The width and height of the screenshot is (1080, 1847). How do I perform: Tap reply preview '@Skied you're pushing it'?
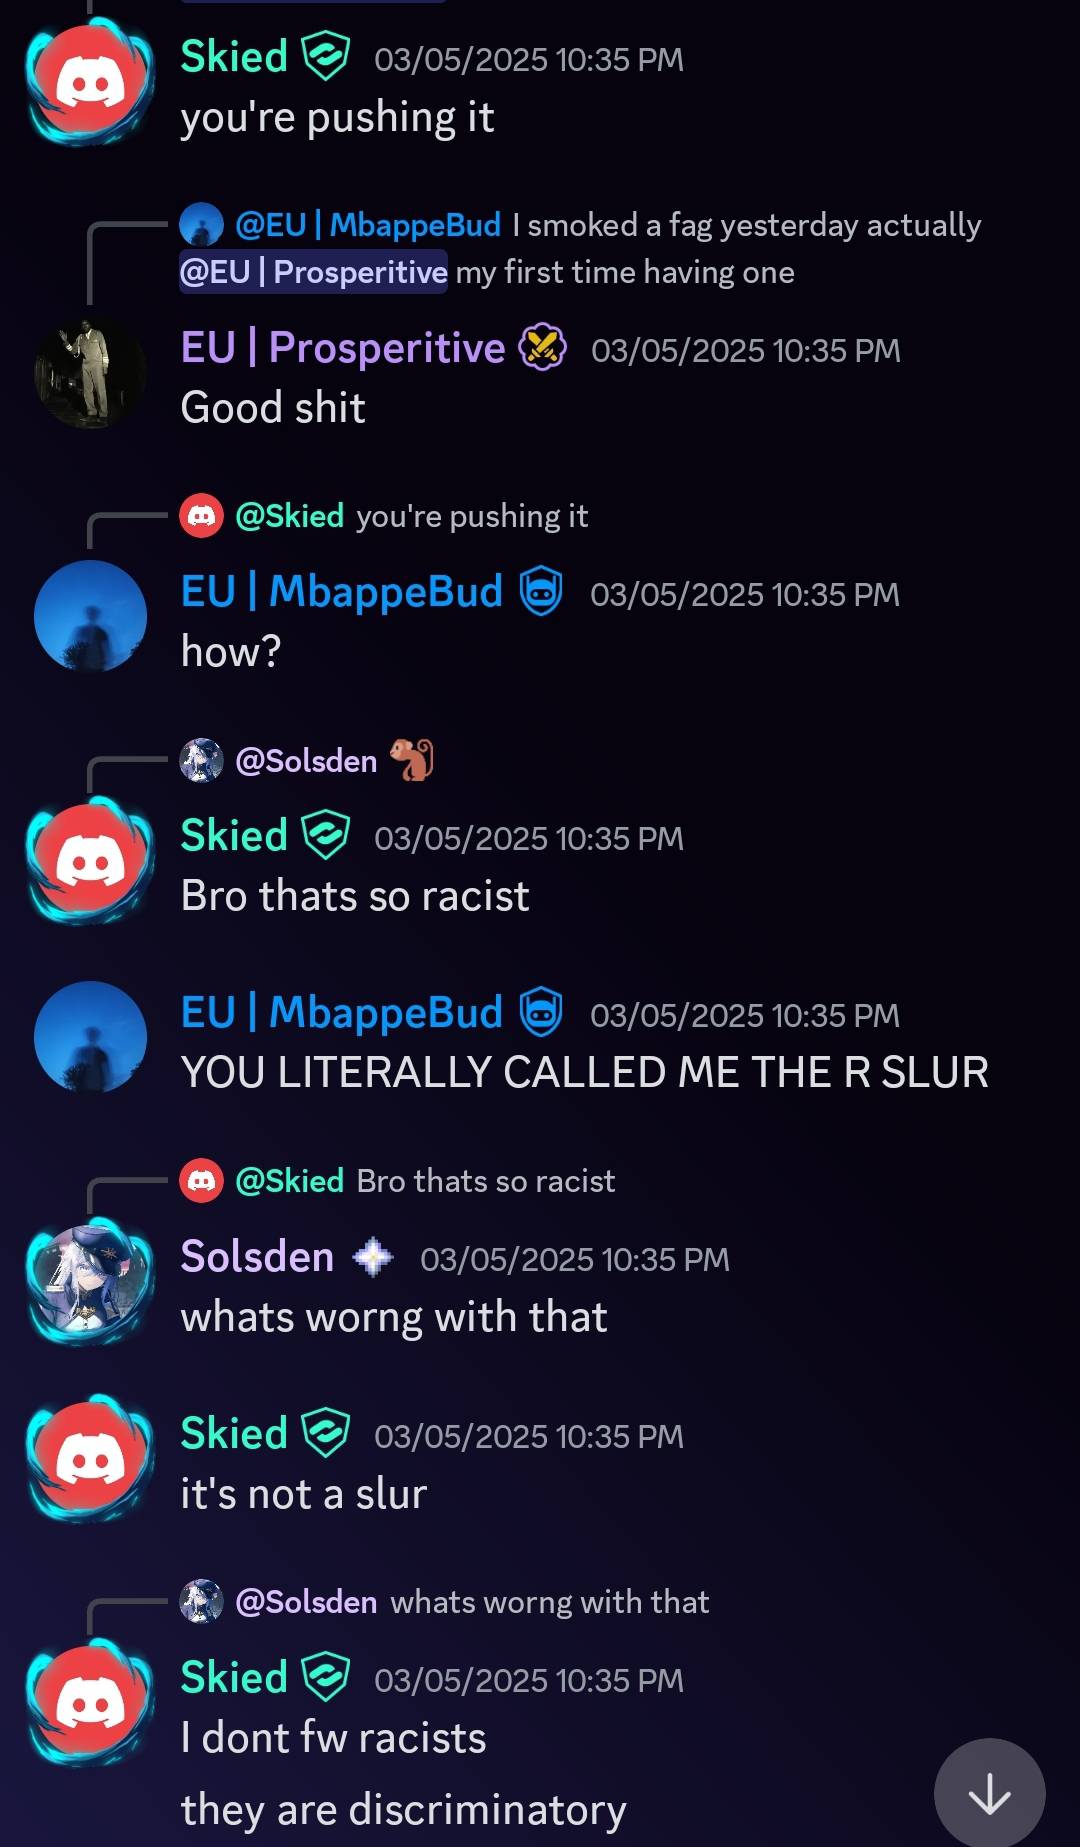384,516
